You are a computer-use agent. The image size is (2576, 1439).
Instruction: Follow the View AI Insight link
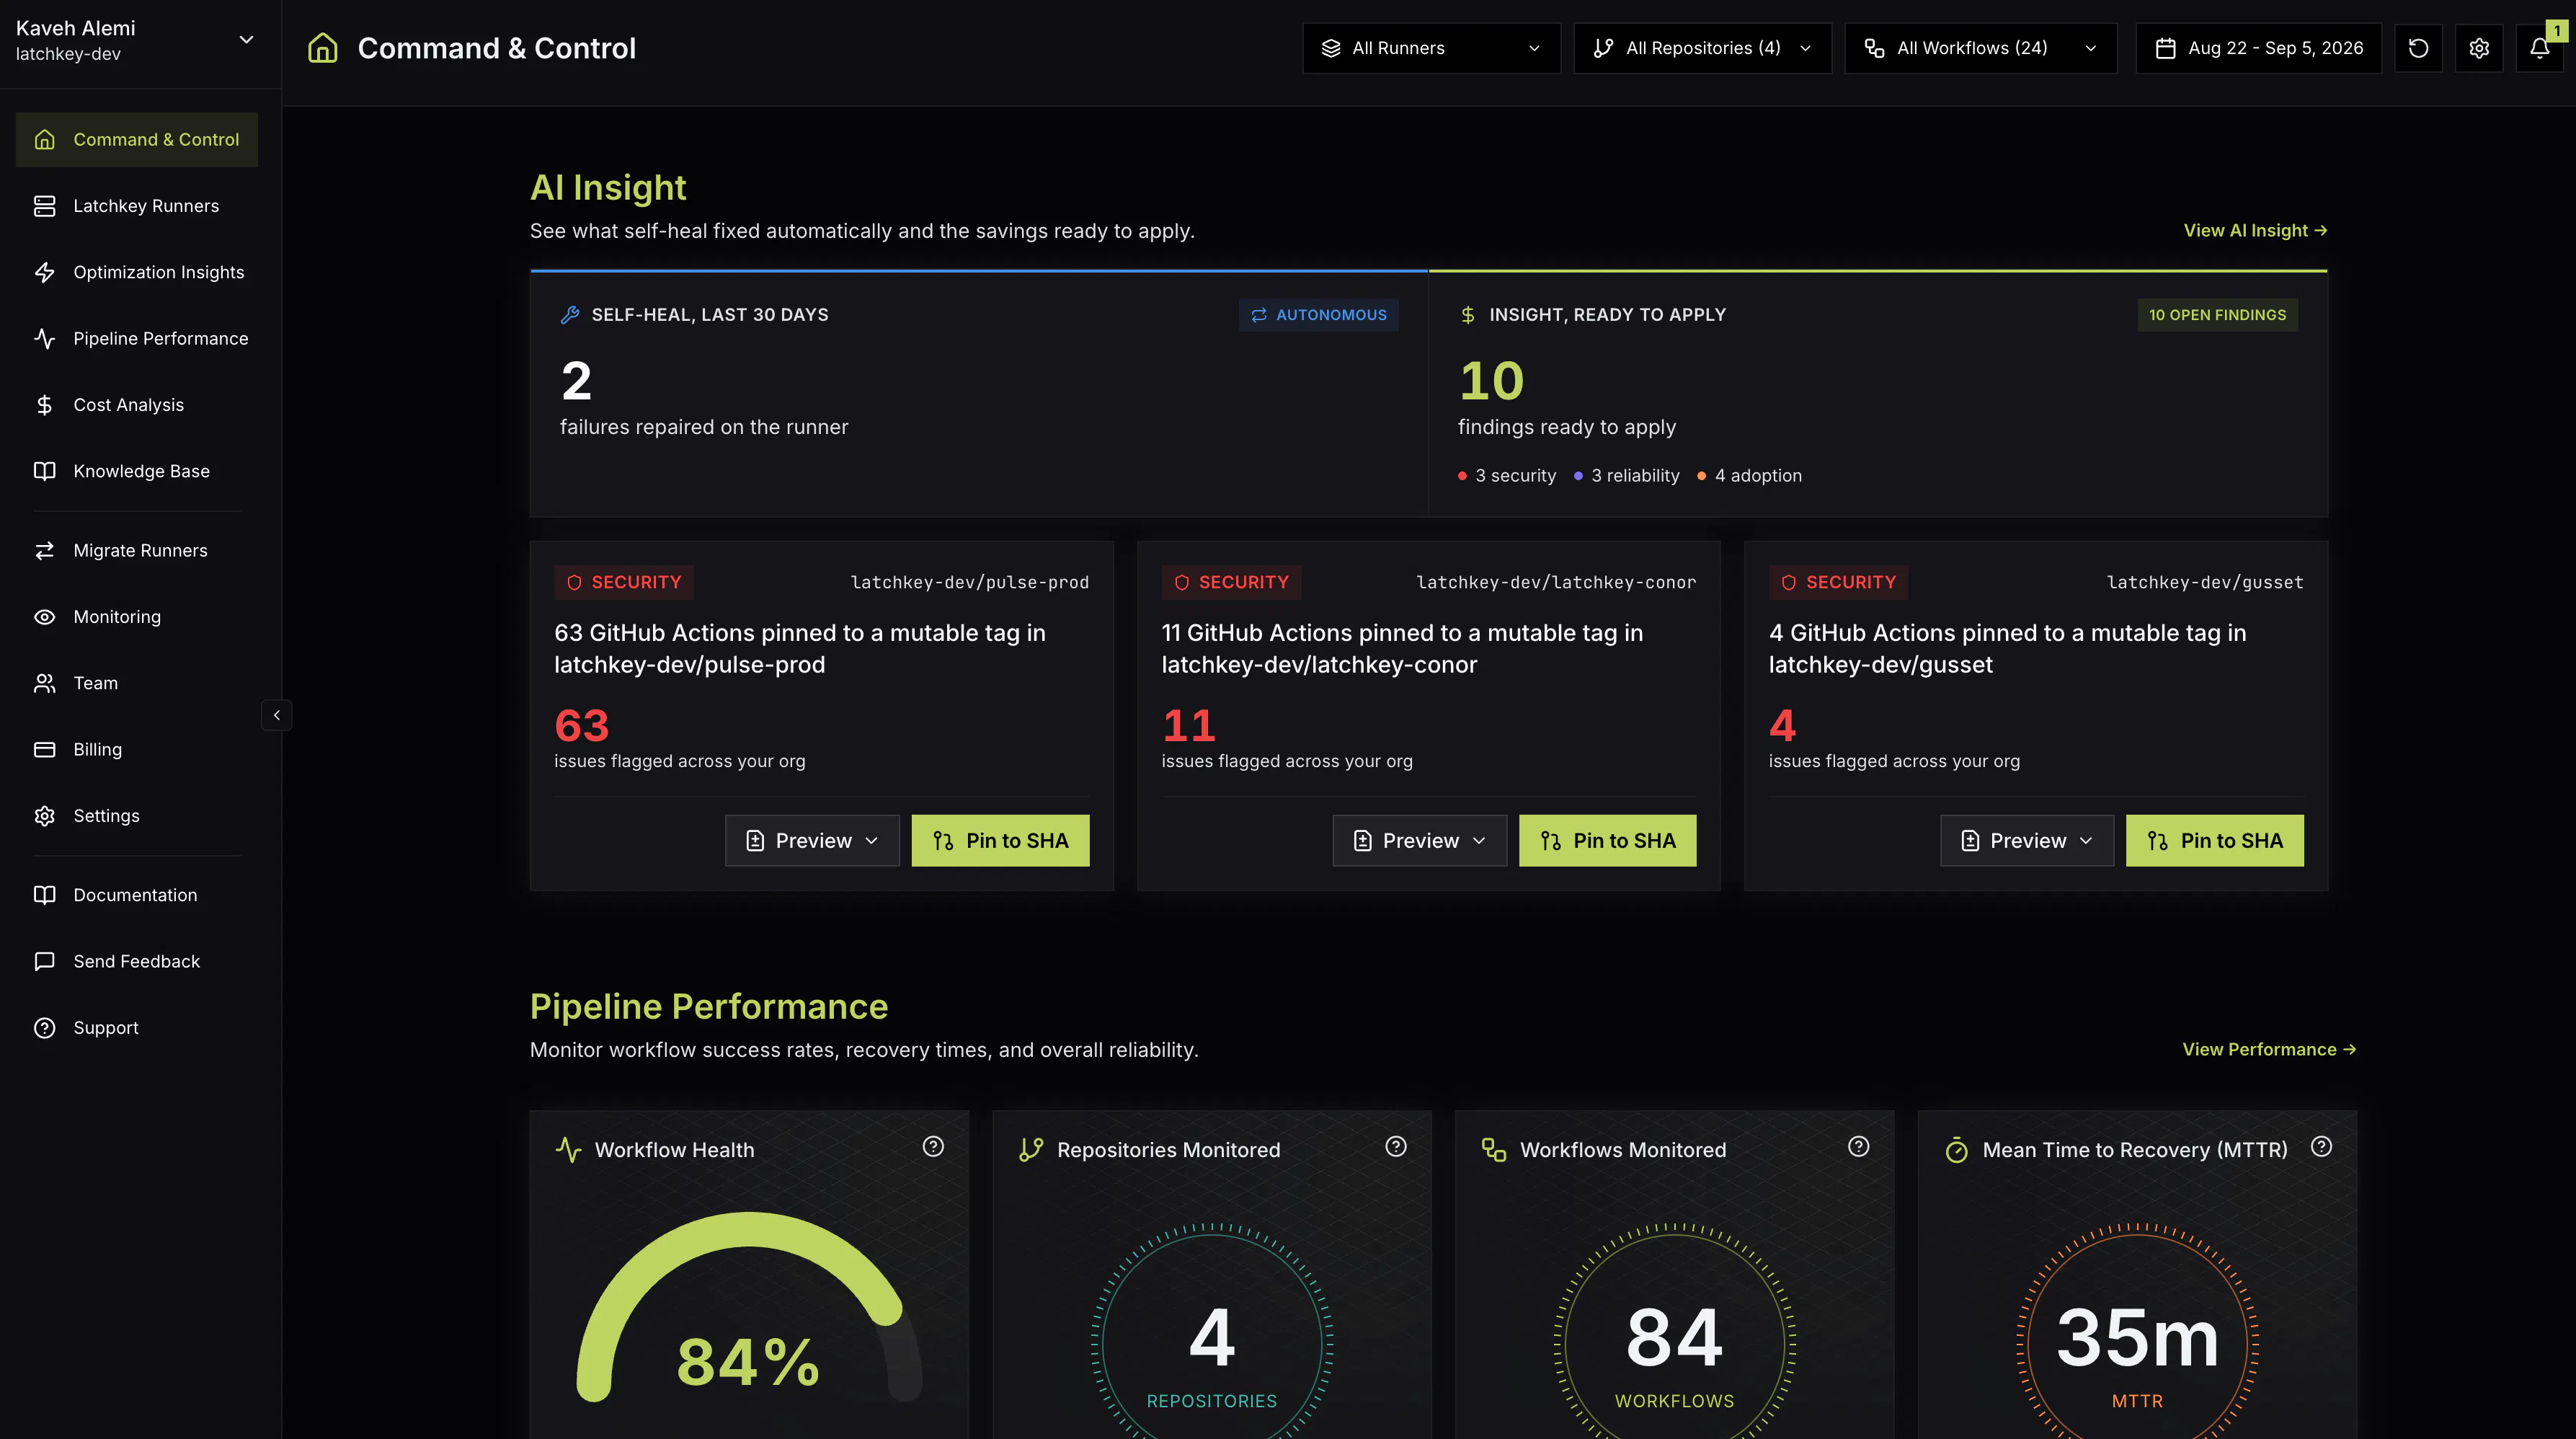(x=2255, y=231)
